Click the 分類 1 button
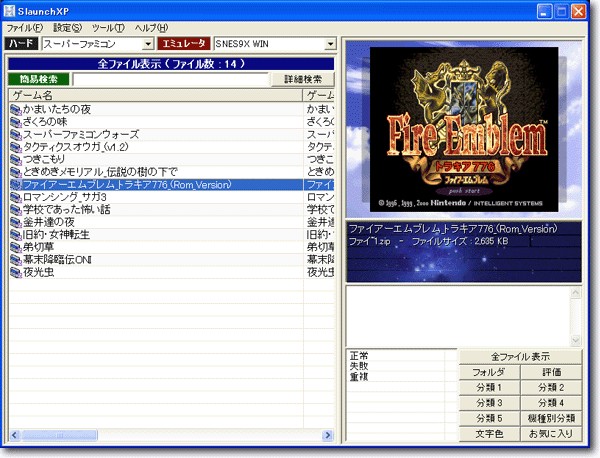The image size is (600, 458). tap(489, 388)
